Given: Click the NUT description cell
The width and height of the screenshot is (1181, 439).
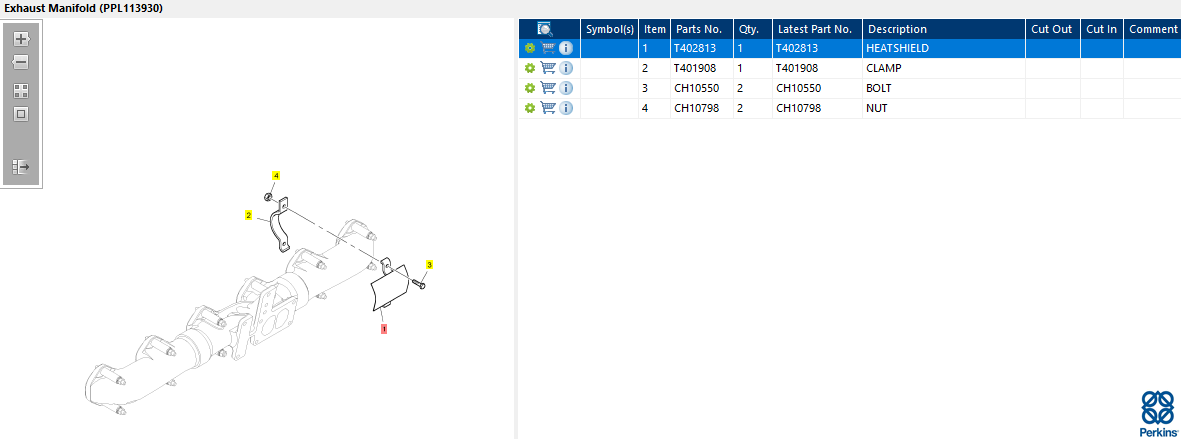Looking at the screenshot, I should [x=944, y=108].
